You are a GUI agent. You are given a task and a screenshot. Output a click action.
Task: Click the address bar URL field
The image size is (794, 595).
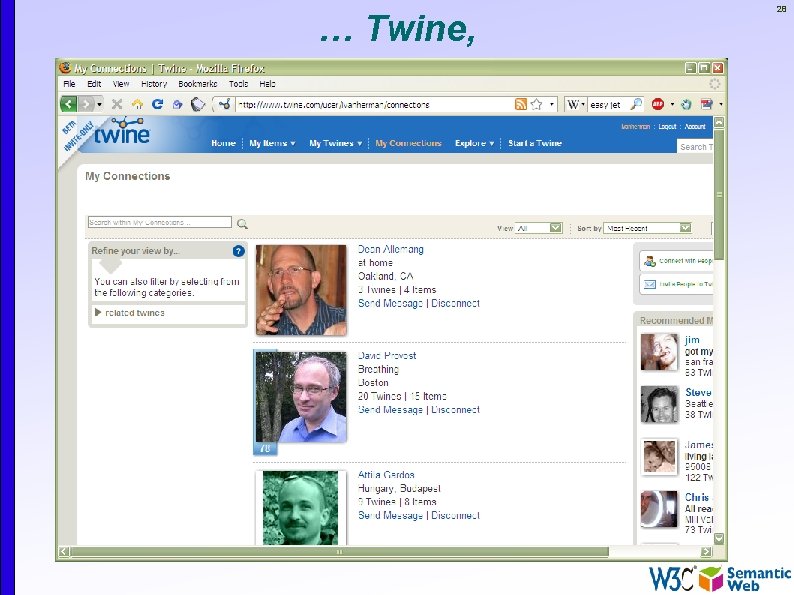pos(375,104)
